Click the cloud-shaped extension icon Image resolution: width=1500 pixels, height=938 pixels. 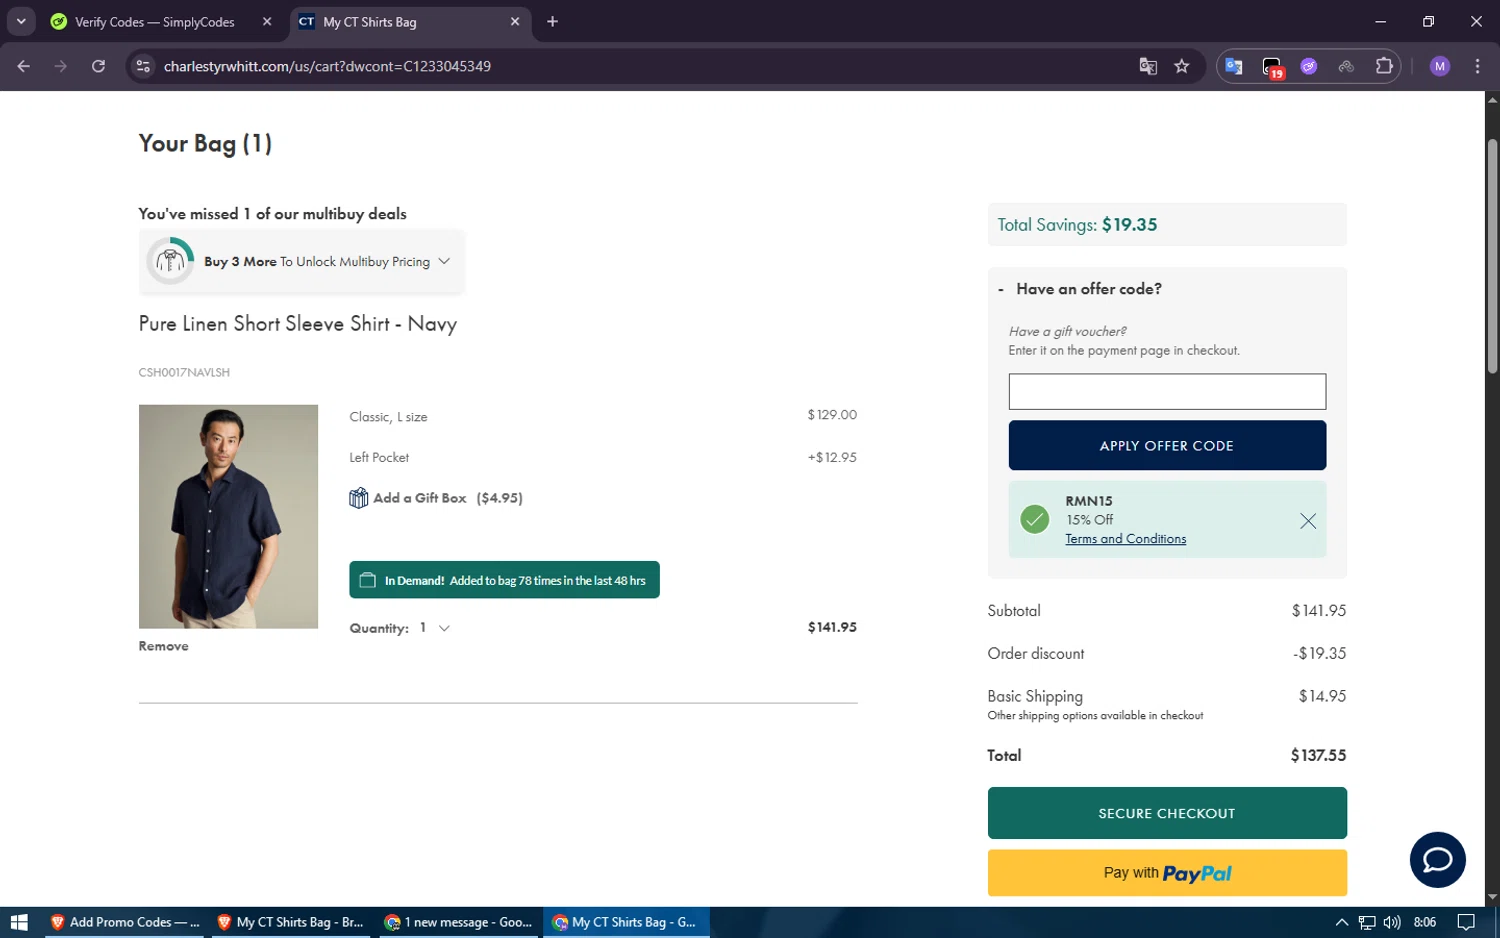coord(1346,66)
